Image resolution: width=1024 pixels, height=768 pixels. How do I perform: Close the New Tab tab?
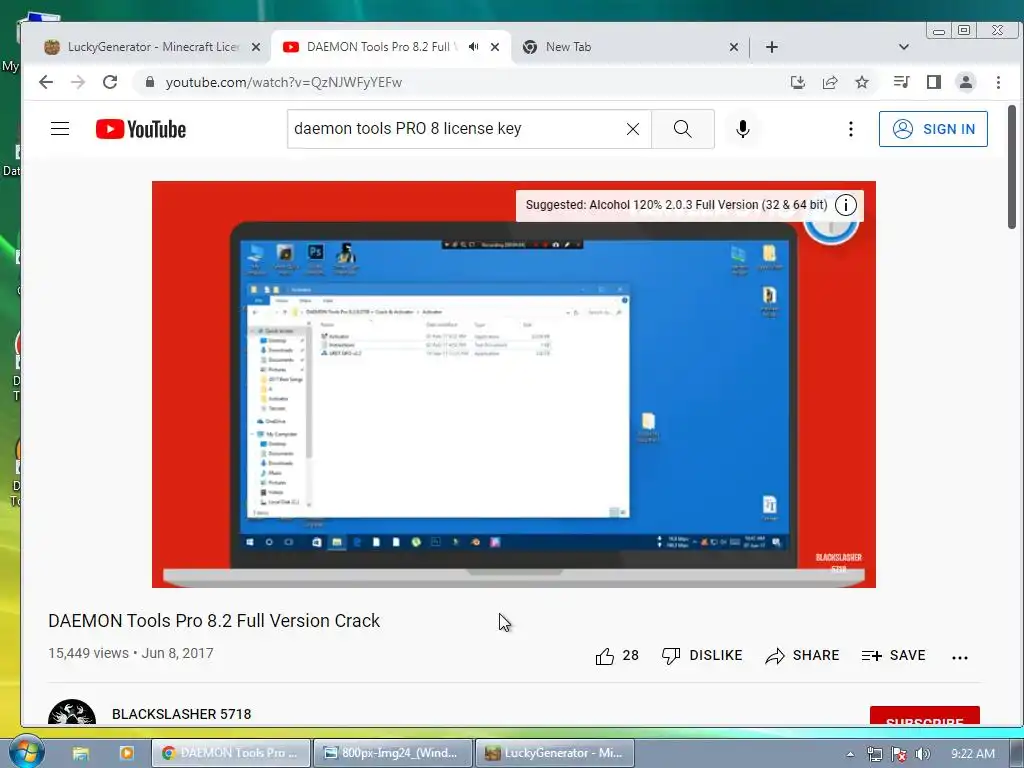click(x=733, y=47)
